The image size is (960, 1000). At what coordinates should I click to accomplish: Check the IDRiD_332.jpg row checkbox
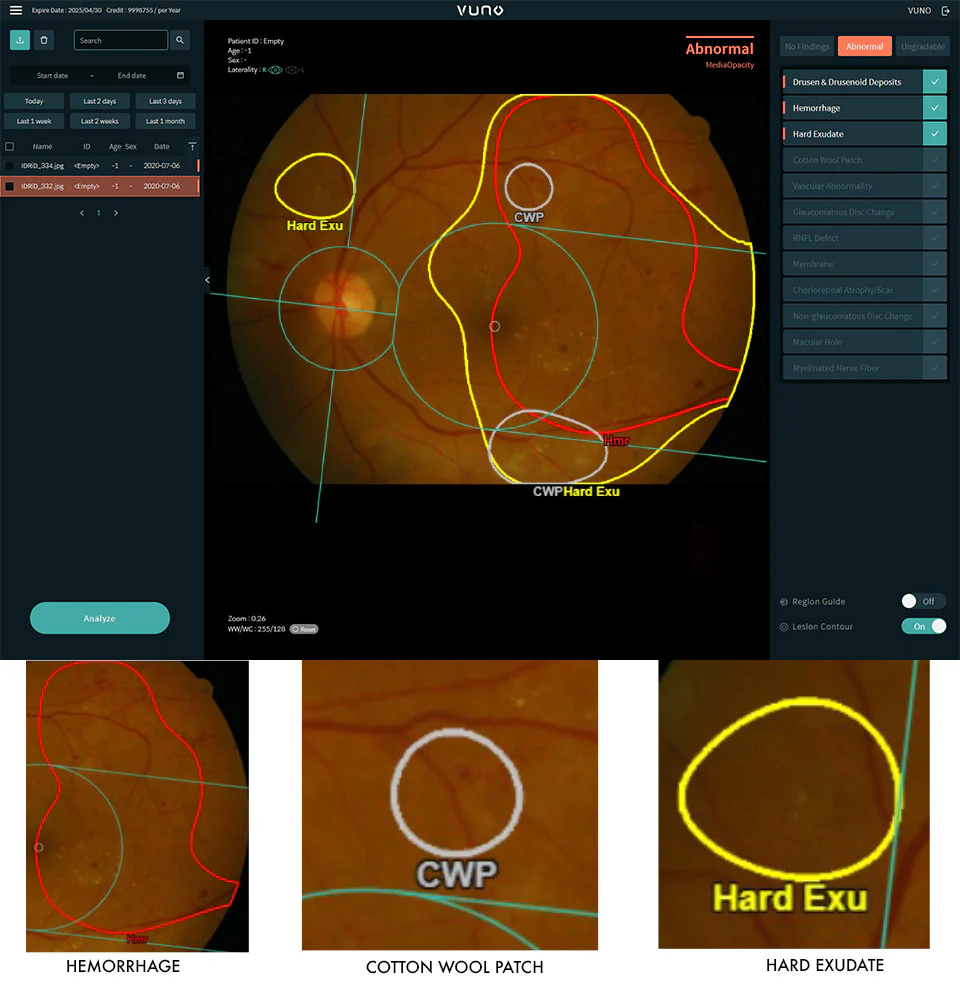[10, 186]
